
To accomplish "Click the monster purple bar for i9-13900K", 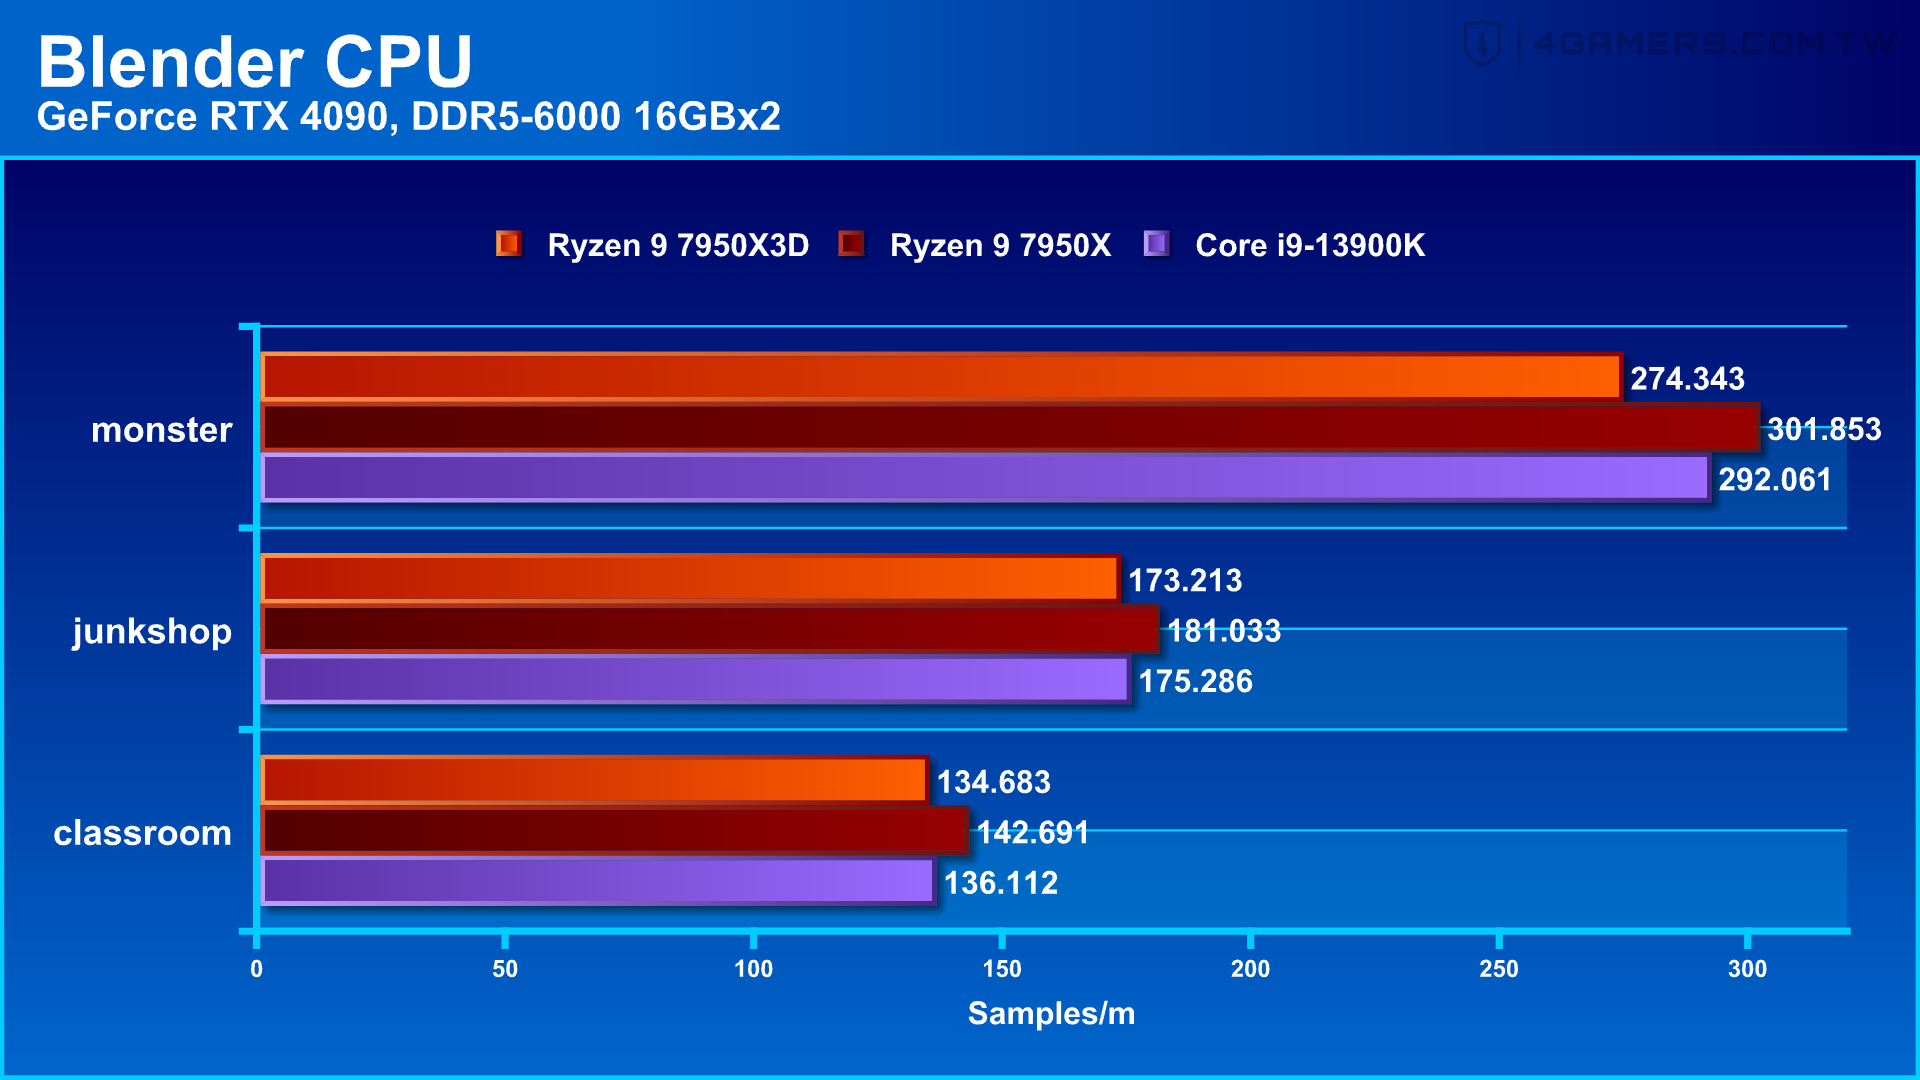I will 985,478.
